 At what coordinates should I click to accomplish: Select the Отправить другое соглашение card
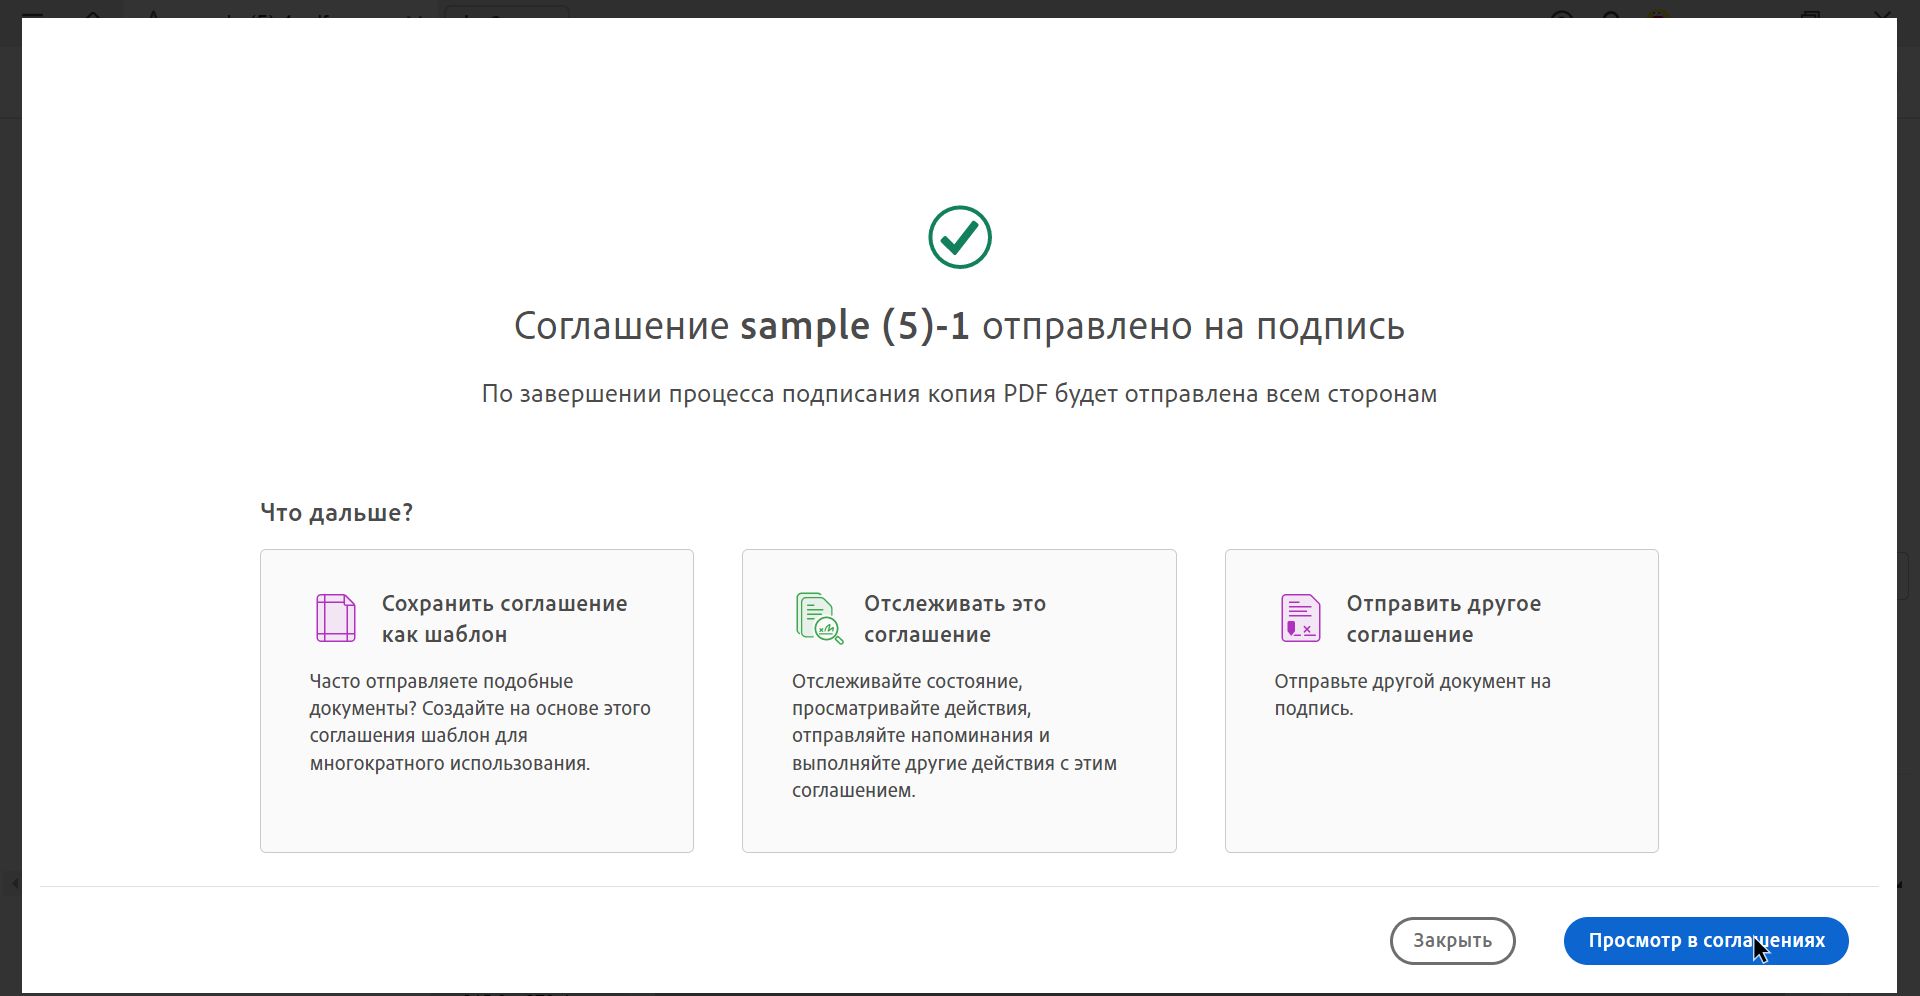(1441, 700)
